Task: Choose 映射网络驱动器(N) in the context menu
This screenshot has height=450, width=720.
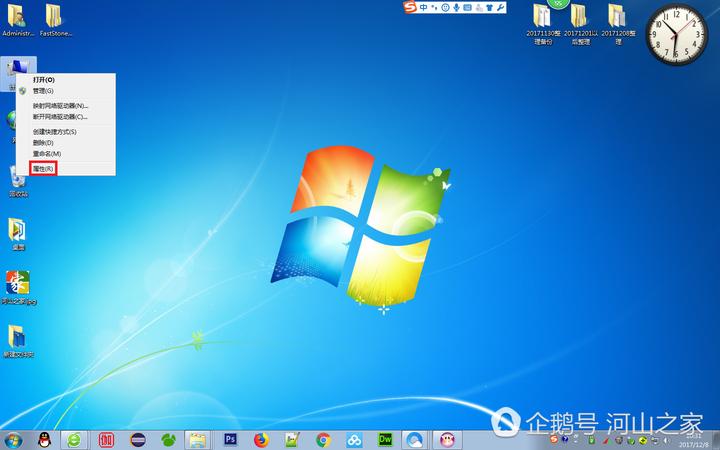Action: coord(66,106)
